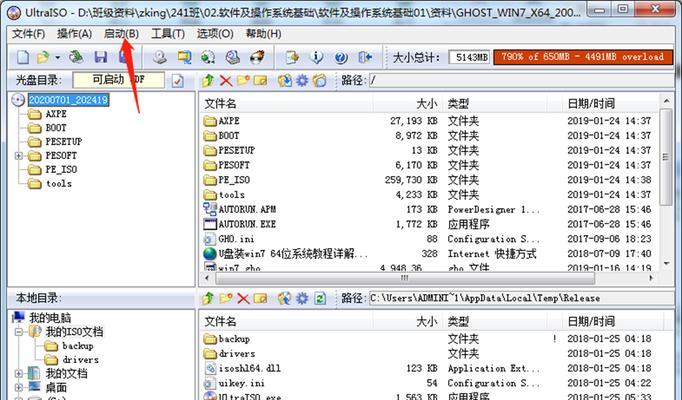The height and width of the screenshot is (400, 682).
Task: Expand the 我的文档 tree node
Action: tap(19, 373)
